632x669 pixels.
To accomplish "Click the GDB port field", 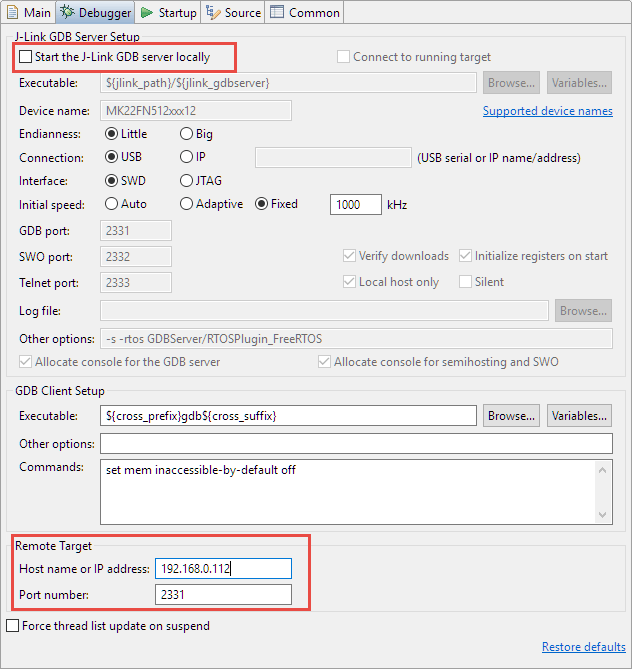I will tap(136, 231).
